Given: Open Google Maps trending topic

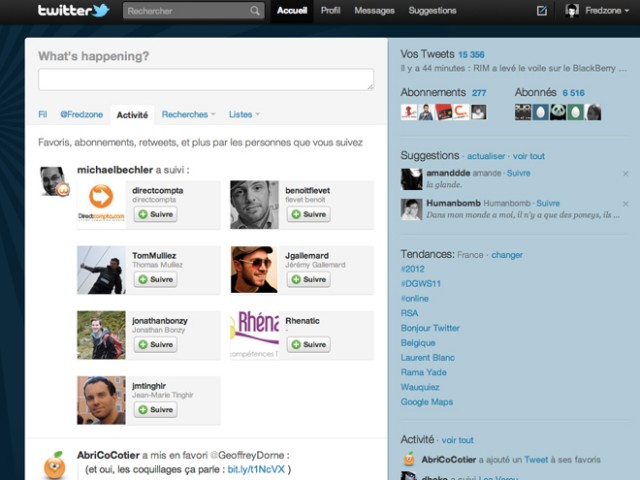Looking at the screenshot, I should coord(427,402).
